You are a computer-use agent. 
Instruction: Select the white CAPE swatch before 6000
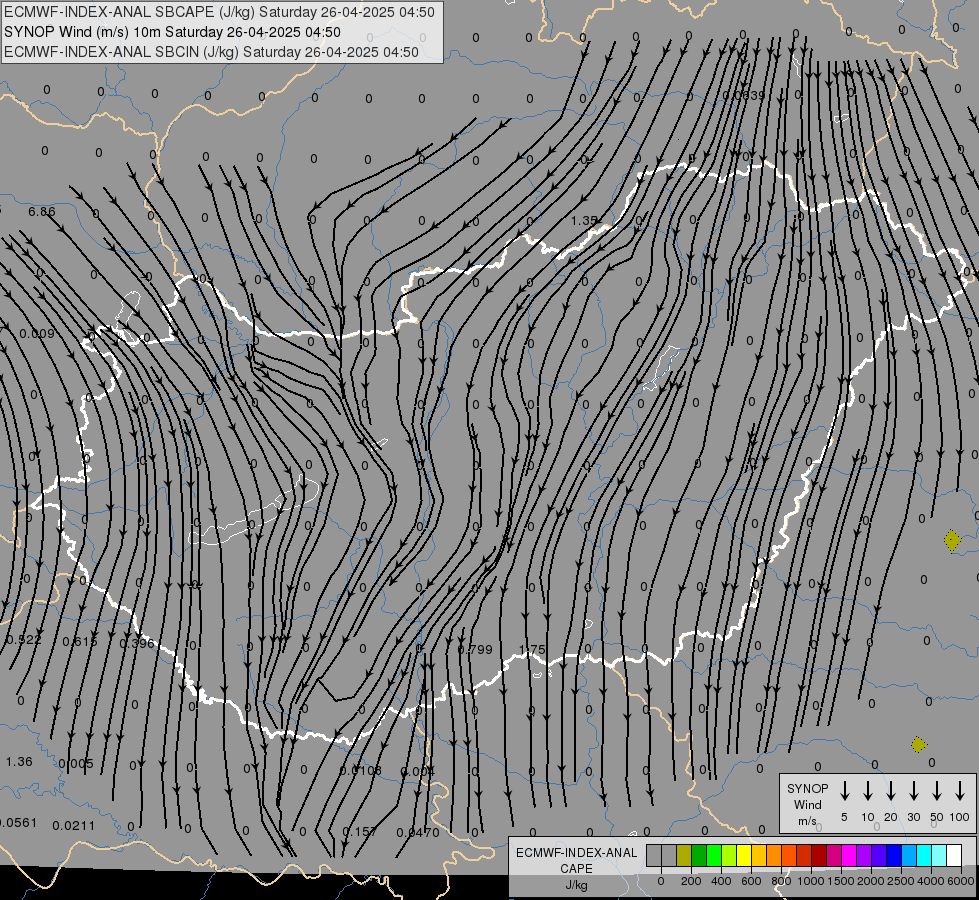tap(954, 855)
